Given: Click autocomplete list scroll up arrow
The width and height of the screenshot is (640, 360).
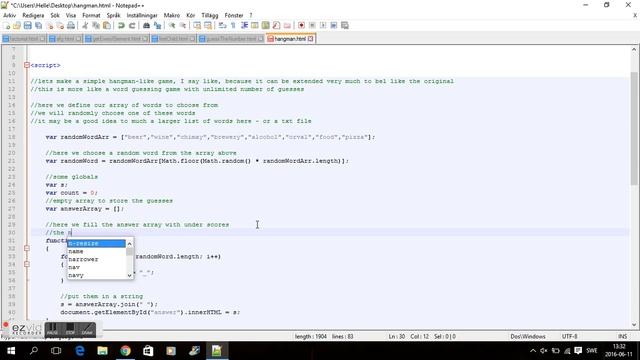Looking at the screenshot, I should coord(130,244).
